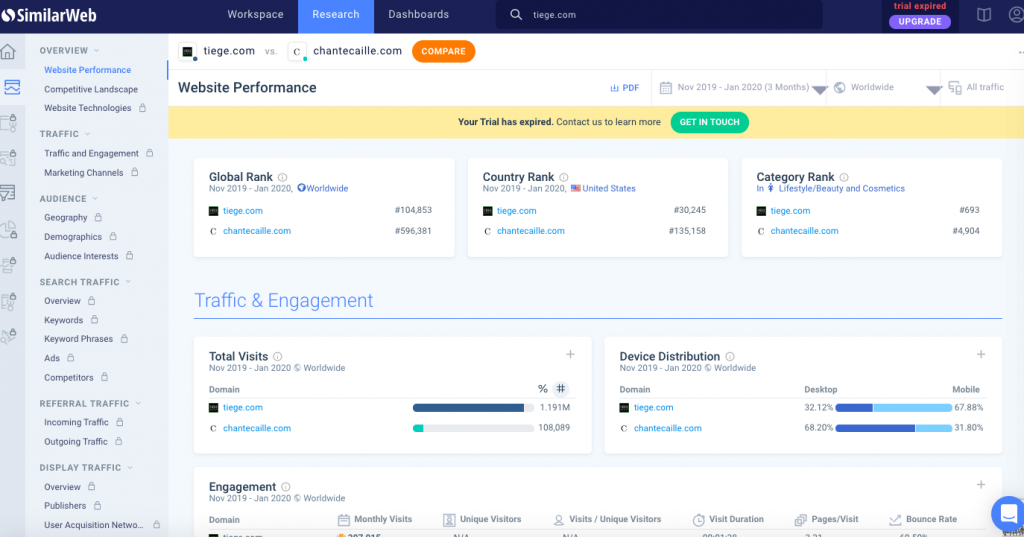The image size is (1024, 537).
Task: Open the date range dropdown arrow
Action: pos(820,90)
